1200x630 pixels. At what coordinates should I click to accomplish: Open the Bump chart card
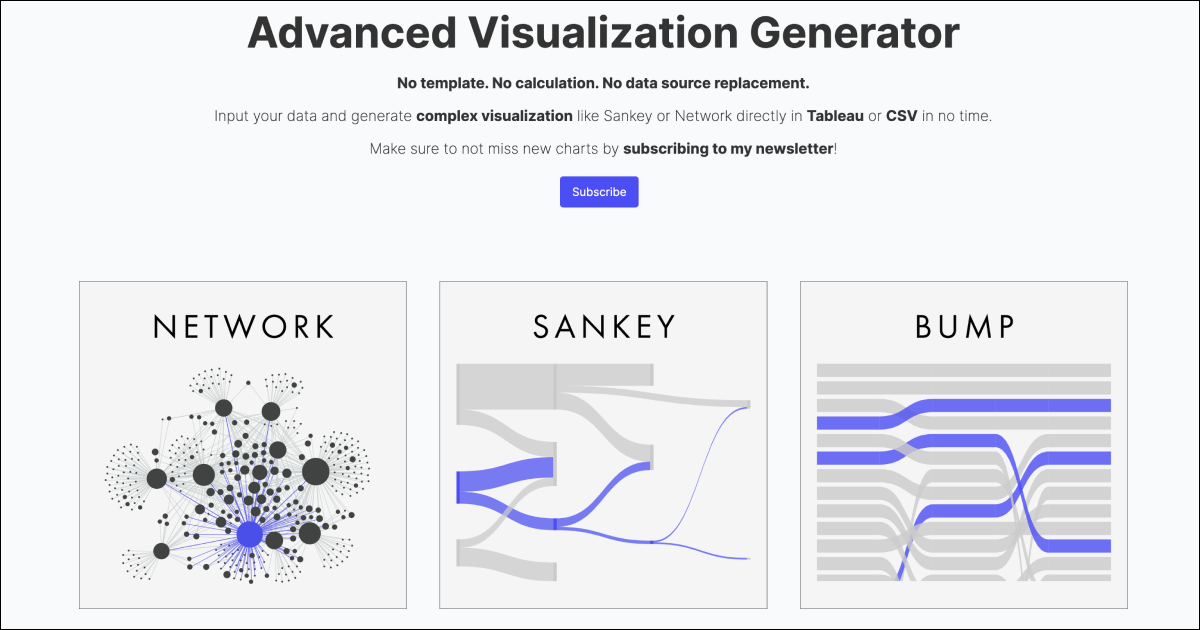point(963,445)
